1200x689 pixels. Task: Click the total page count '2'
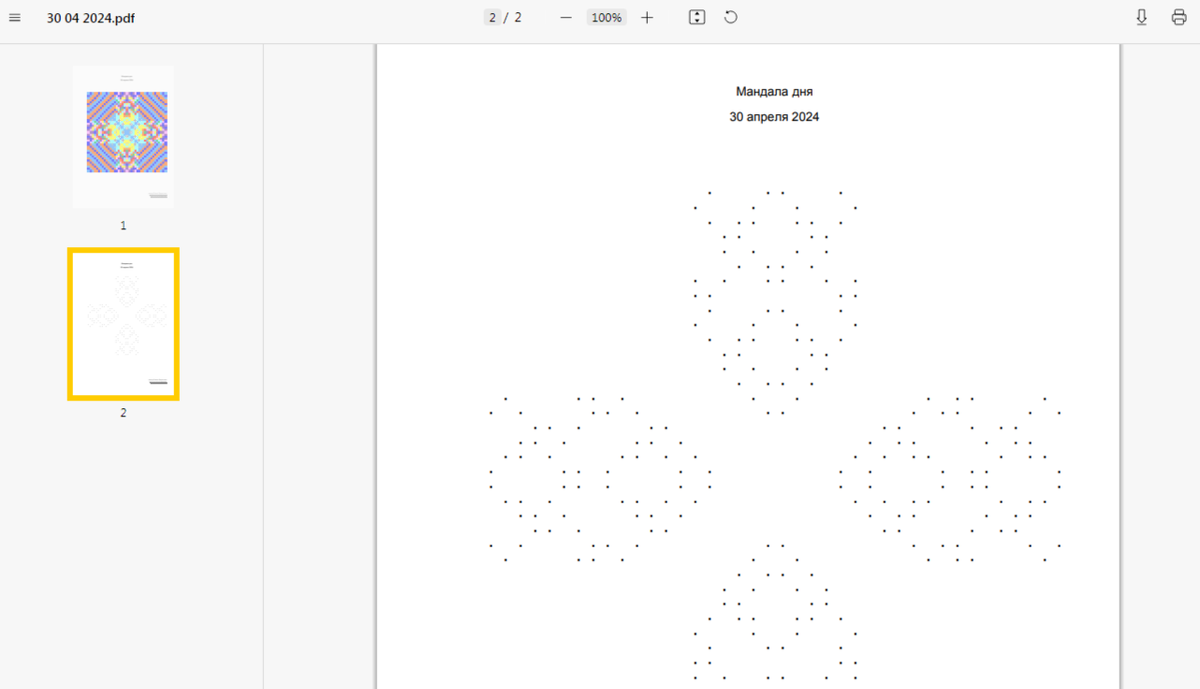point(518,18)
